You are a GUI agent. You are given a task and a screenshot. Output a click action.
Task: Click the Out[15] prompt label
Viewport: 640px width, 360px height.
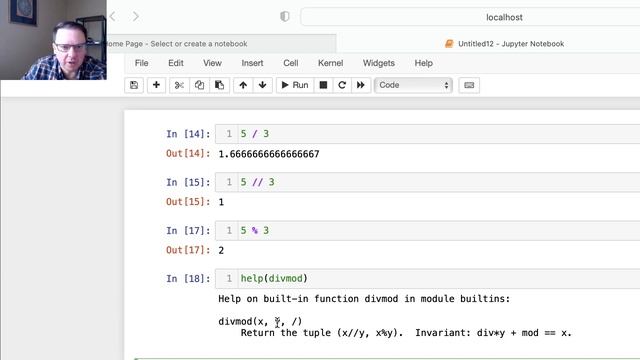coord(188,202)
